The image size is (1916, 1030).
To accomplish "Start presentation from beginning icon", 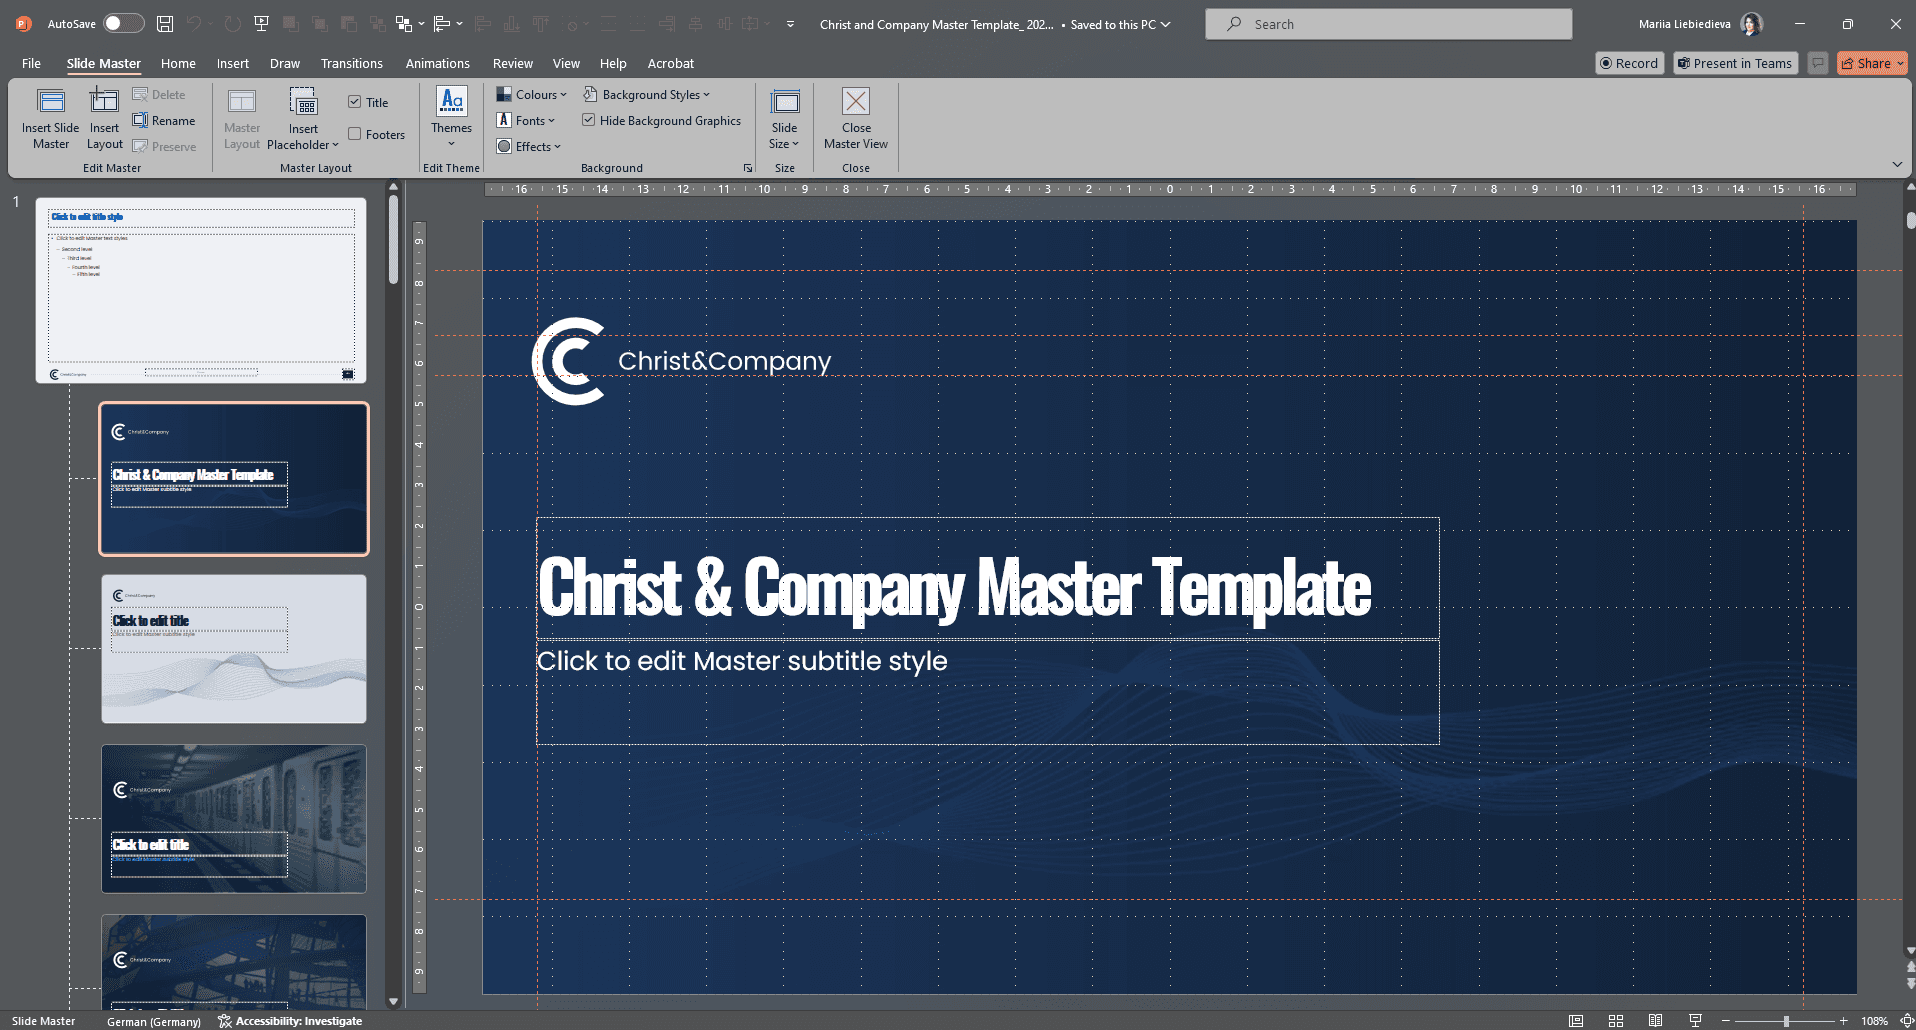I will tap(261, 24).
